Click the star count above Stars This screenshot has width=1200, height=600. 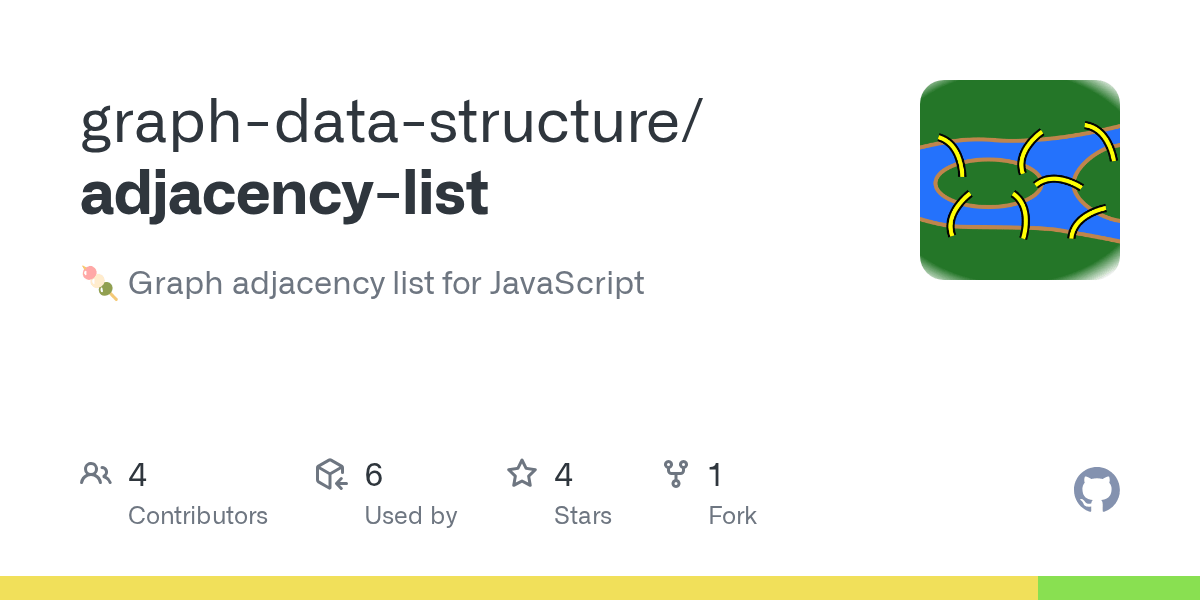[564, 475]
